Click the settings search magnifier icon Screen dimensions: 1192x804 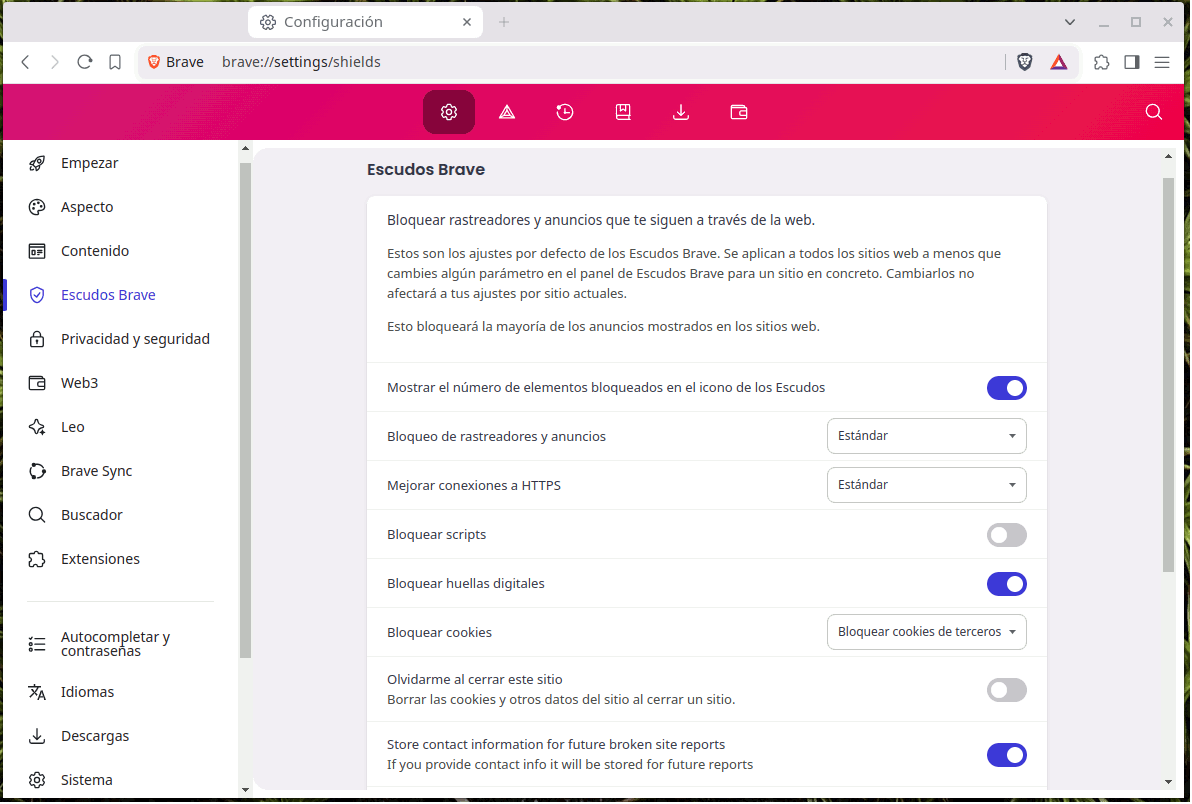1153,112
